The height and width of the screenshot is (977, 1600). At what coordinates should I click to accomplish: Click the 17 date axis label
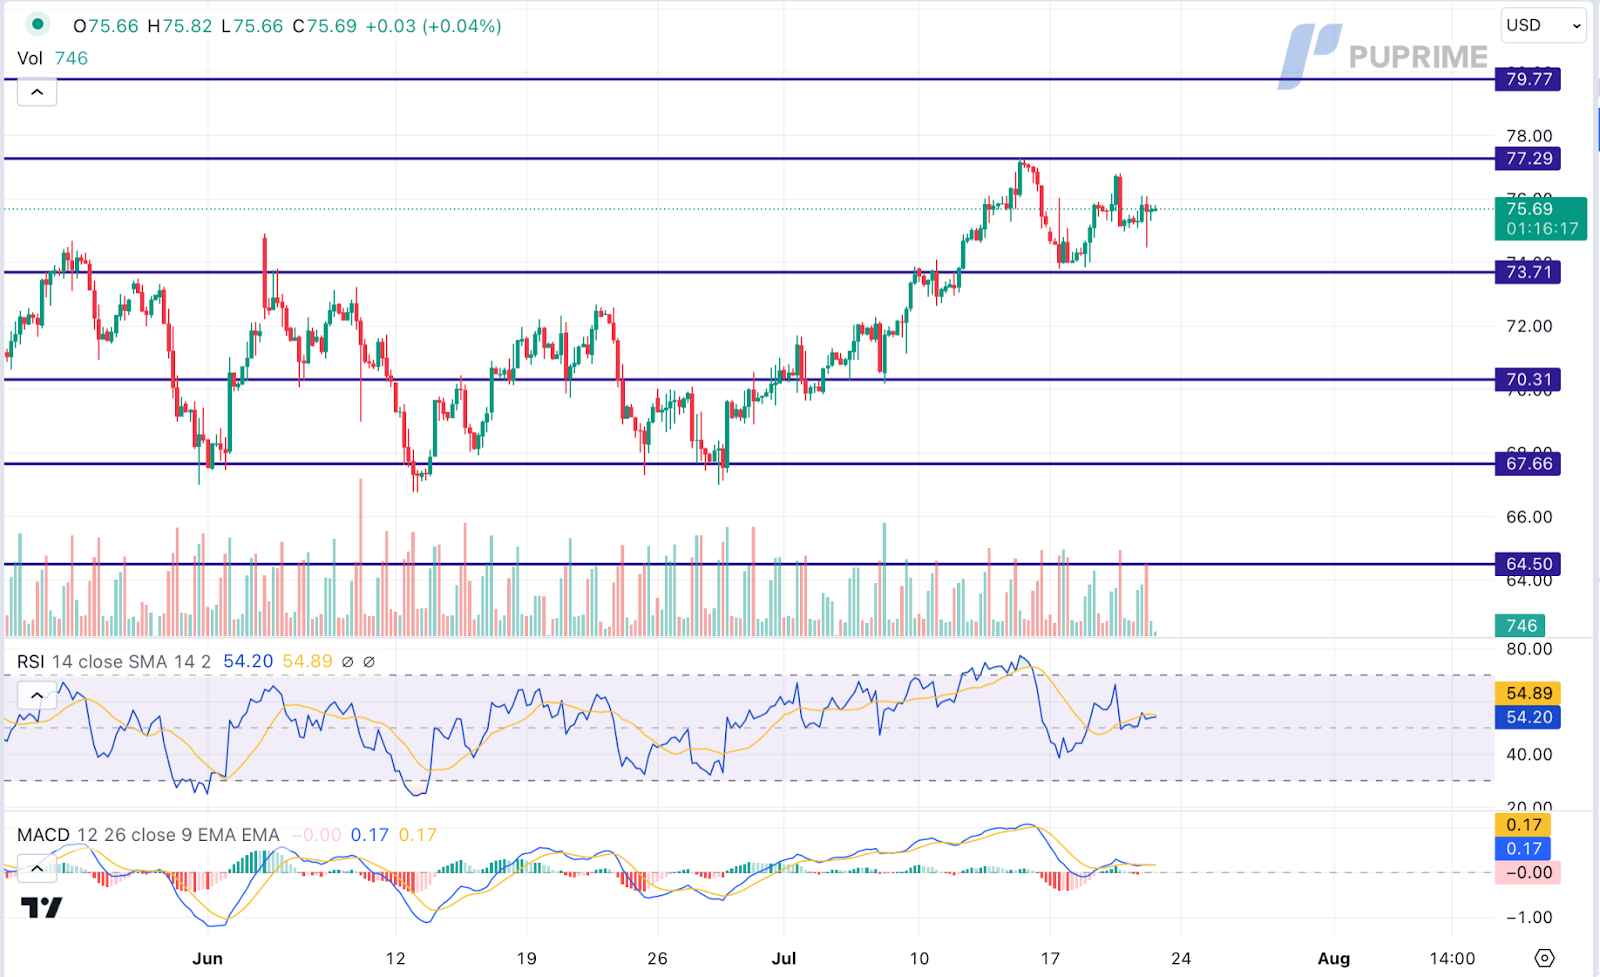(x=1050, y=958)
